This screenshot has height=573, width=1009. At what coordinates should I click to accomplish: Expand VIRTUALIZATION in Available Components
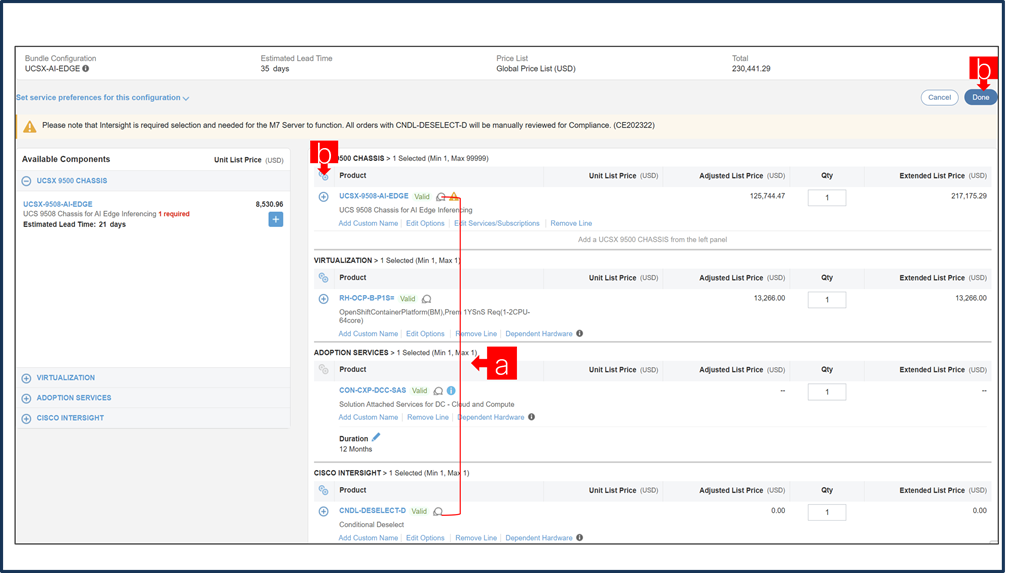[26, 378]
